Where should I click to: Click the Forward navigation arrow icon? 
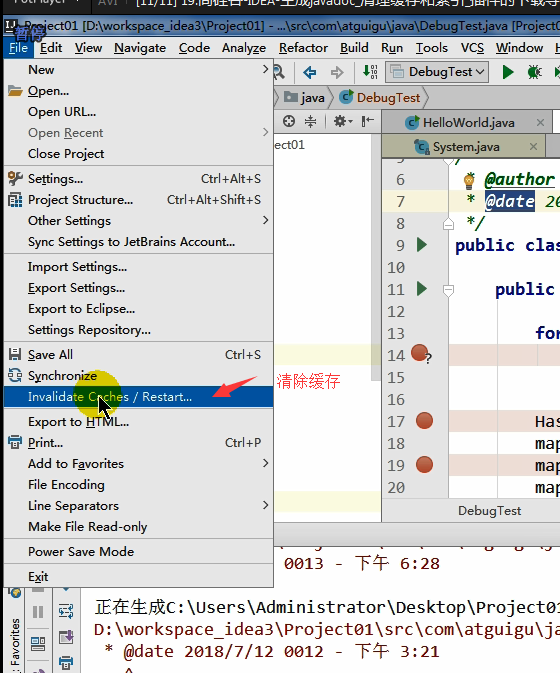coord(337,72)
